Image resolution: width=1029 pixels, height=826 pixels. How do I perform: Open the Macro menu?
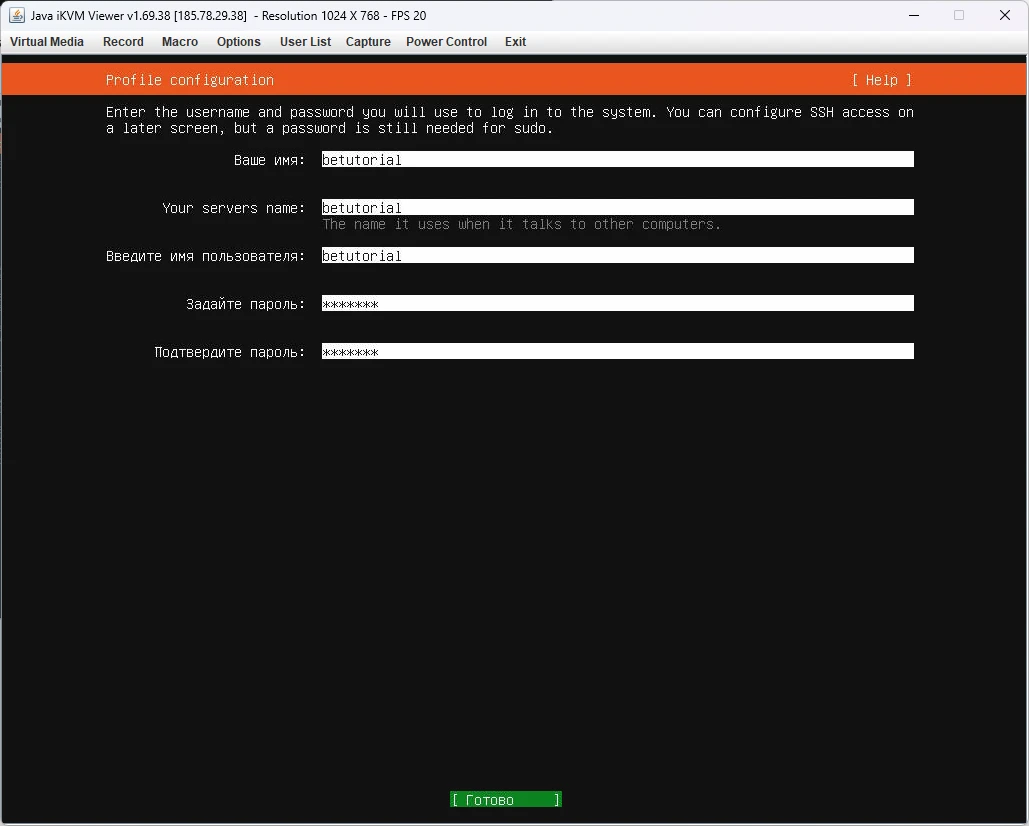click(x=180, y=42)
